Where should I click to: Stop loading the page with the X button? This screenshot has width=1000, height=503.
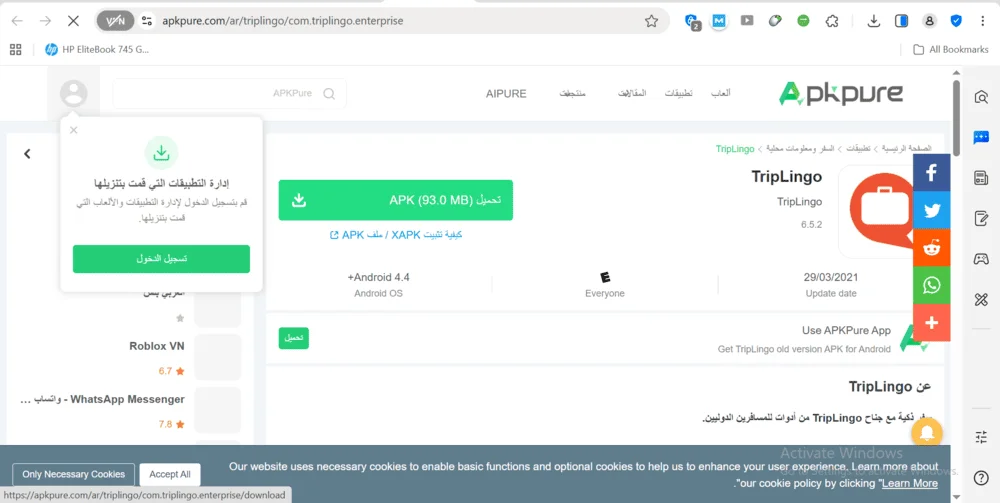coord(73,21)
